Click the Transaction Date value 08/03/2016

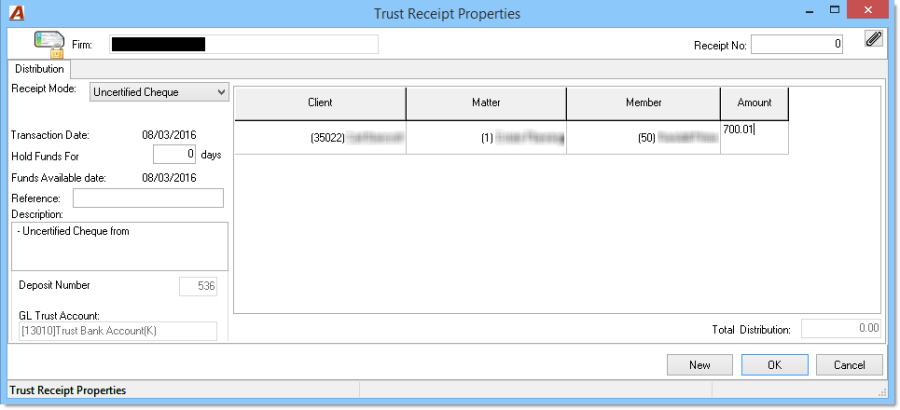click(169, 136)
